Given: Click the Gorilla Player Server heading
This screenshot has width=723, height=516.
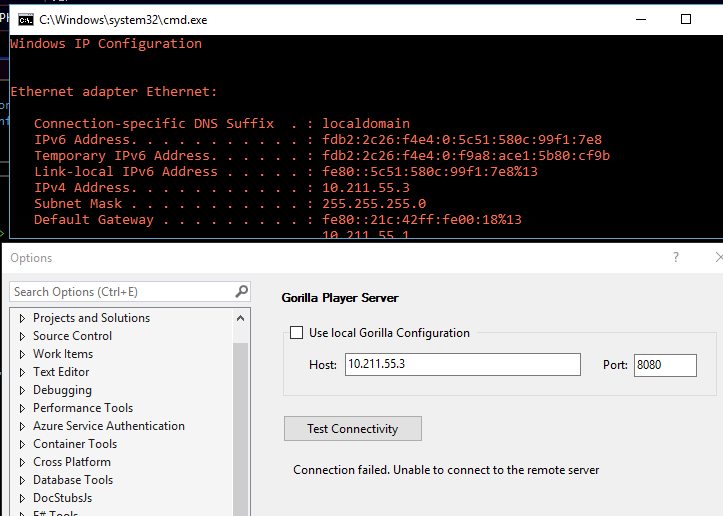Looking at the screenshot, I should (340, 298).
